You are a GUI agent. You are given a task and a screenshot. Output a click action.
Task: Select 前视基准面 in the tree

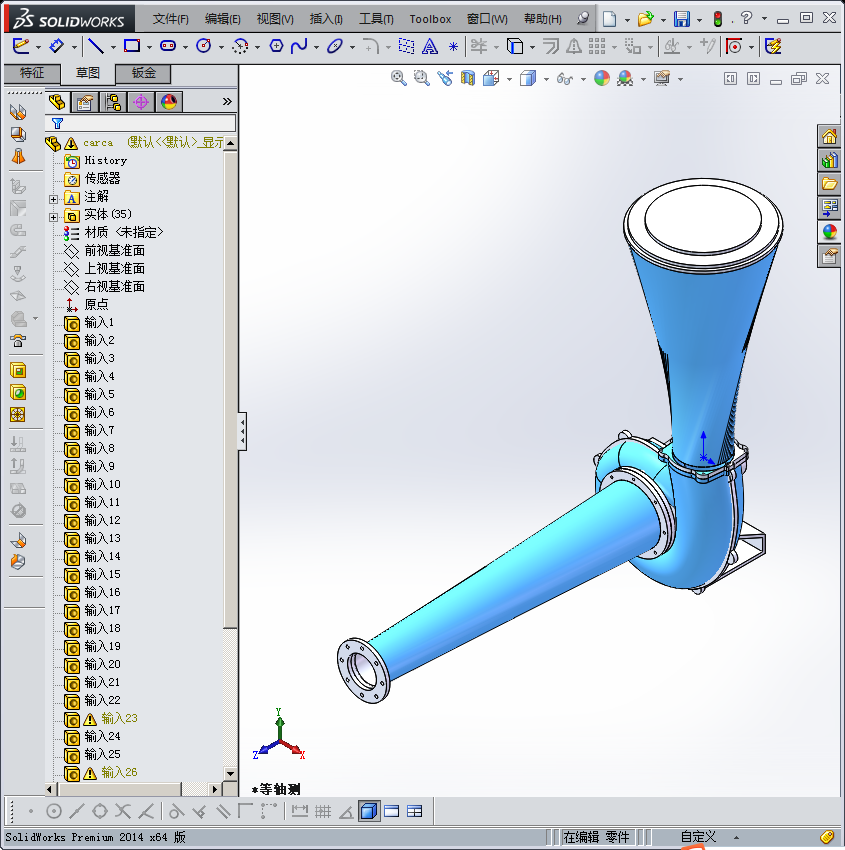coord(114,250)
